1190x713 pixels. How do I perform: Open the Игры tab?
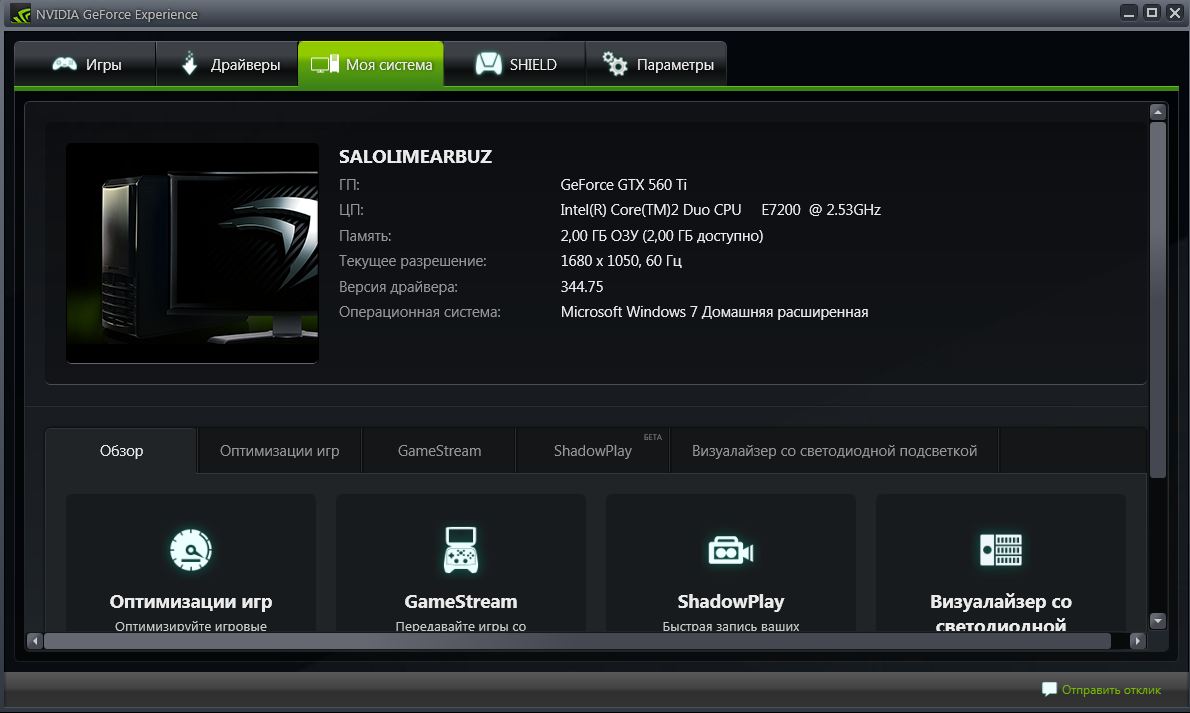(85, 65)
